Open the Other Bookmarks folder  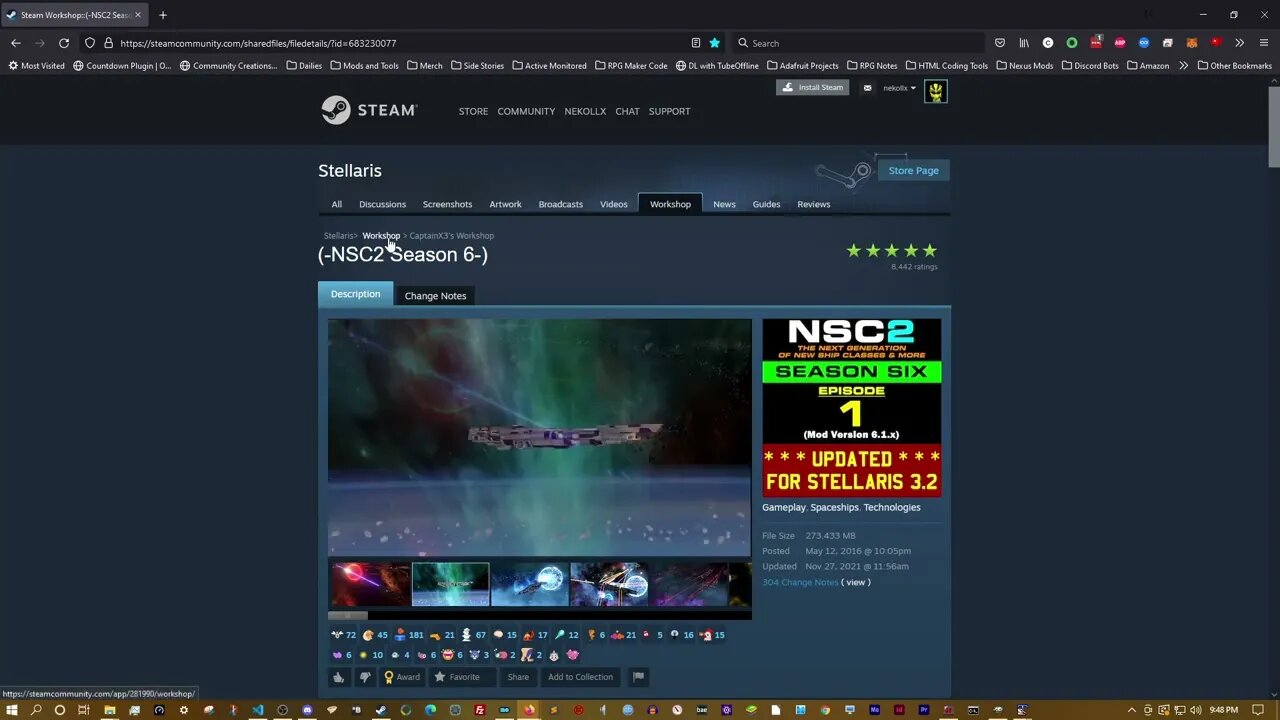pos(1234,66)
